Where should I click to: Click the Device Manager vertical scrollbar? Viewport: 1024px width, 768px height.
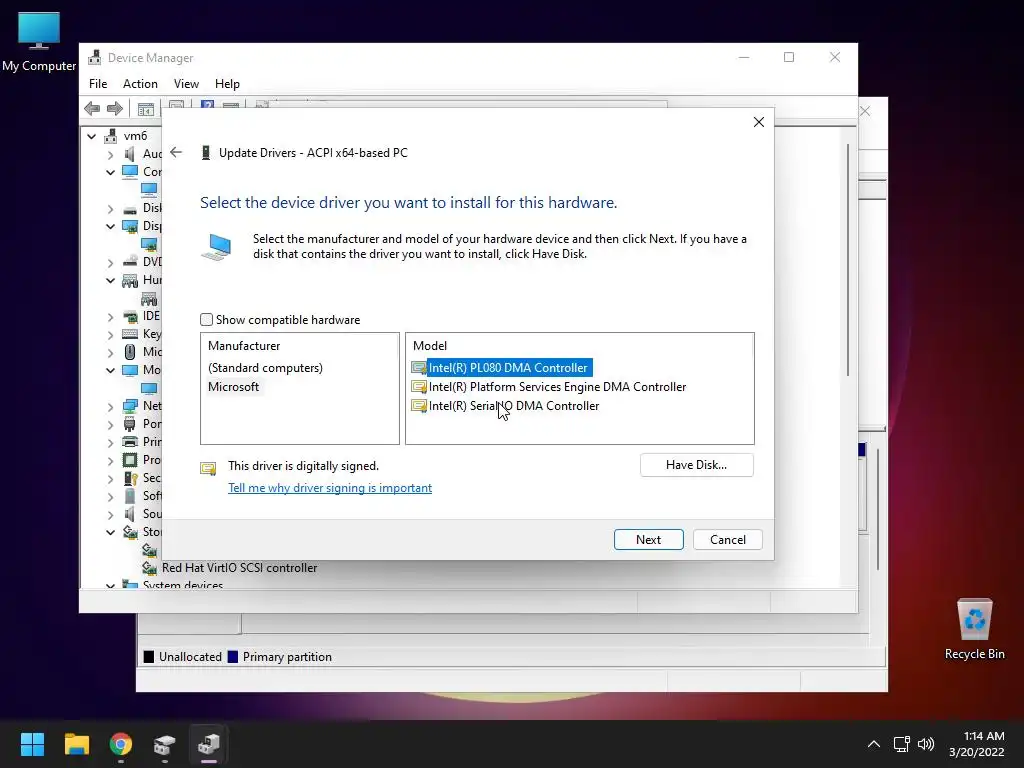tap(848, 261)
